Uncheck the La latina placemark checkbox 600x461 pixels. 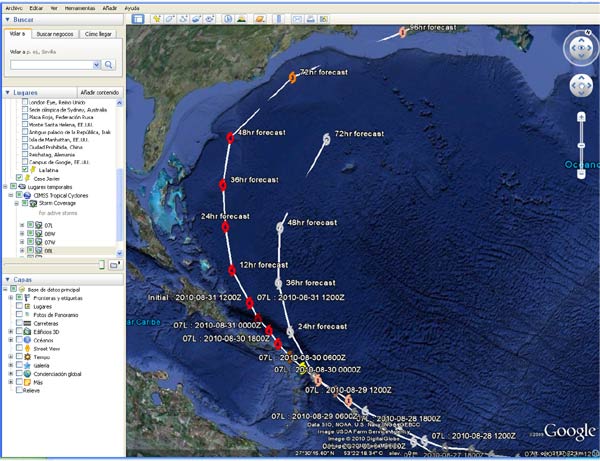[x=25, y=169]
